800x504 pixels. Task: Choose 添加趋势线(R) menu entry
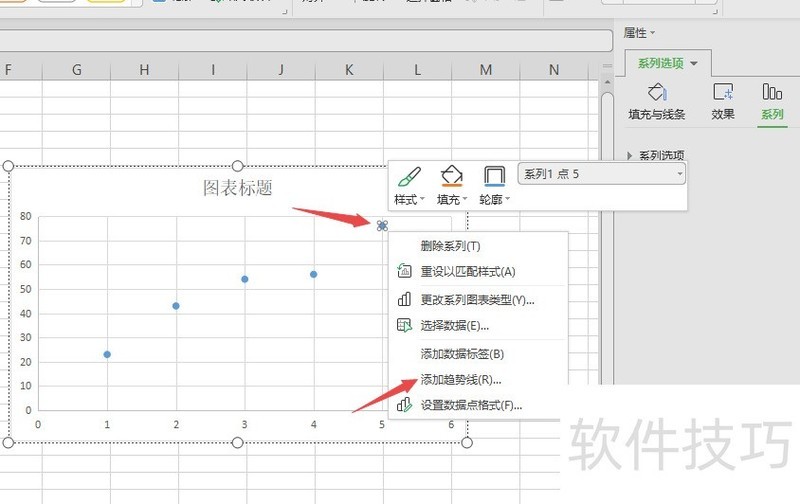pyautogui.click(x=478, y=380)
